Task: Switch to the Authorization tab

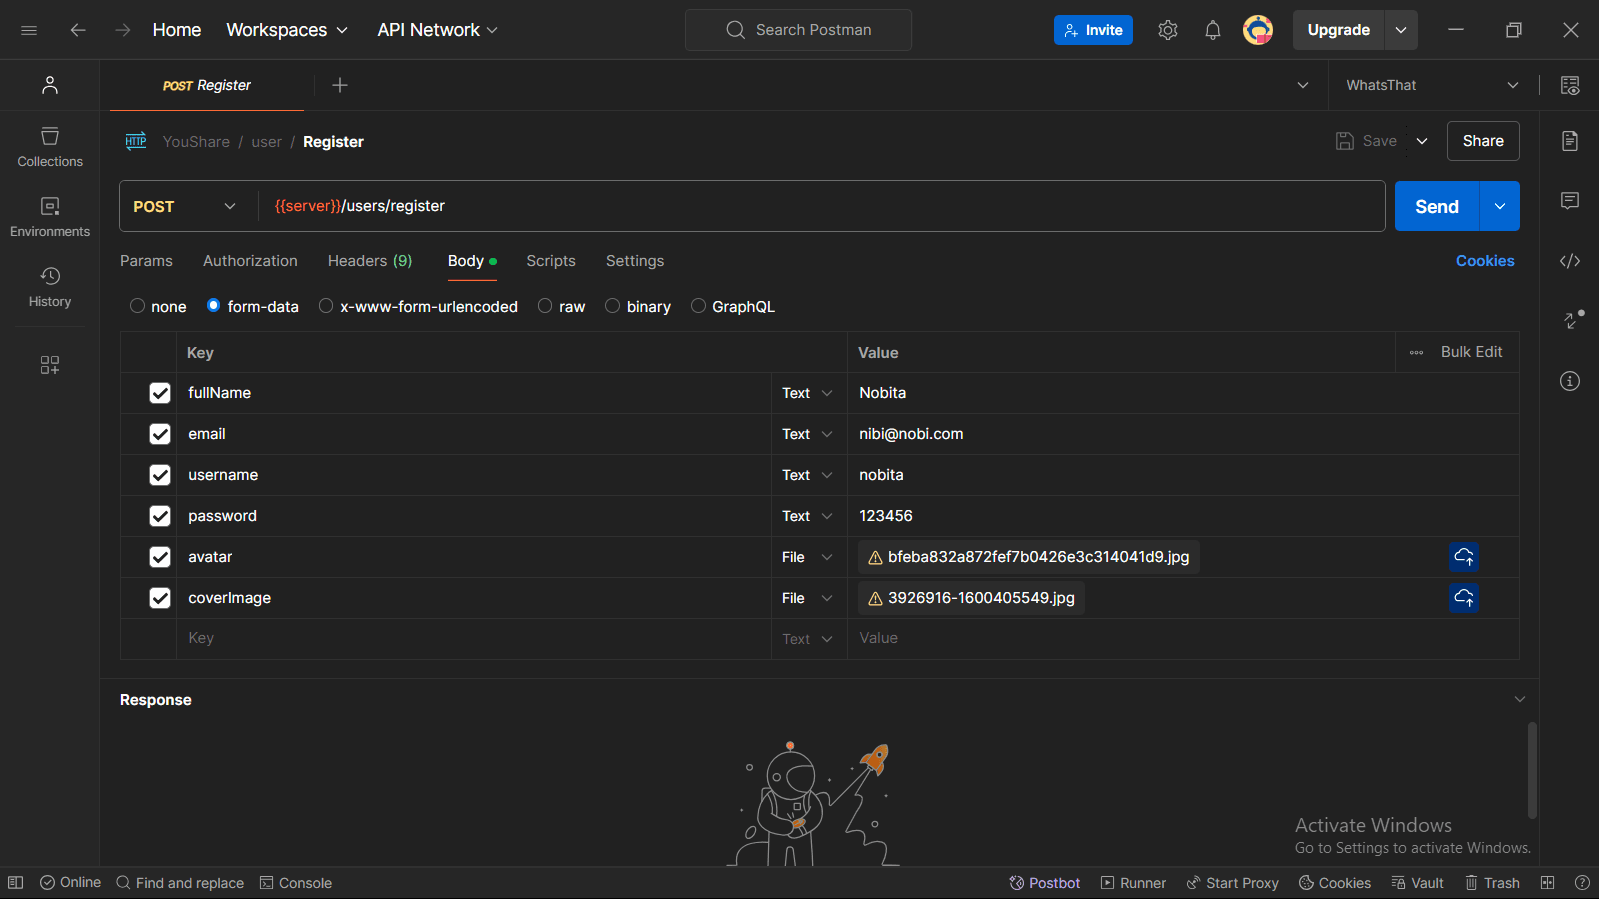Action: click(x=250, y=261)
